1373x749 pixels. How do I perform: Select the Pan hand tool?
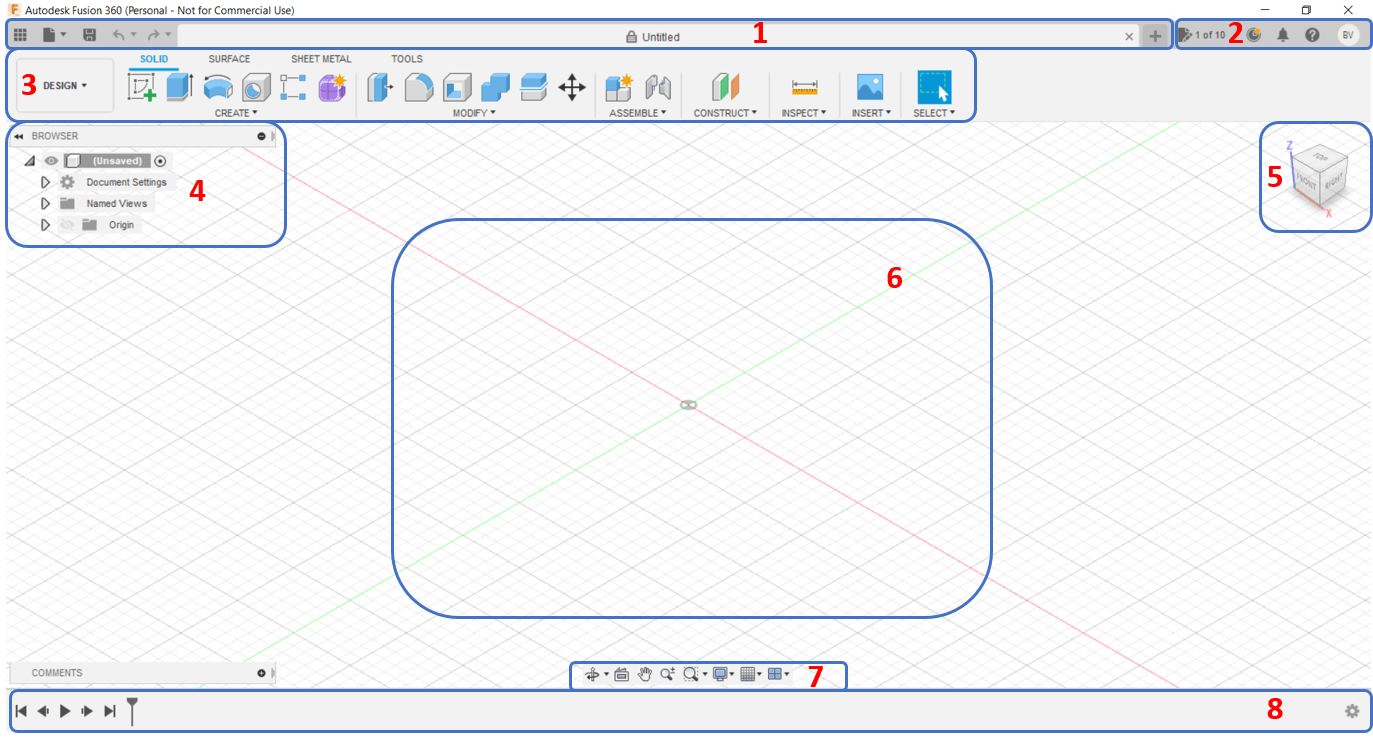[x=645, y=675]
